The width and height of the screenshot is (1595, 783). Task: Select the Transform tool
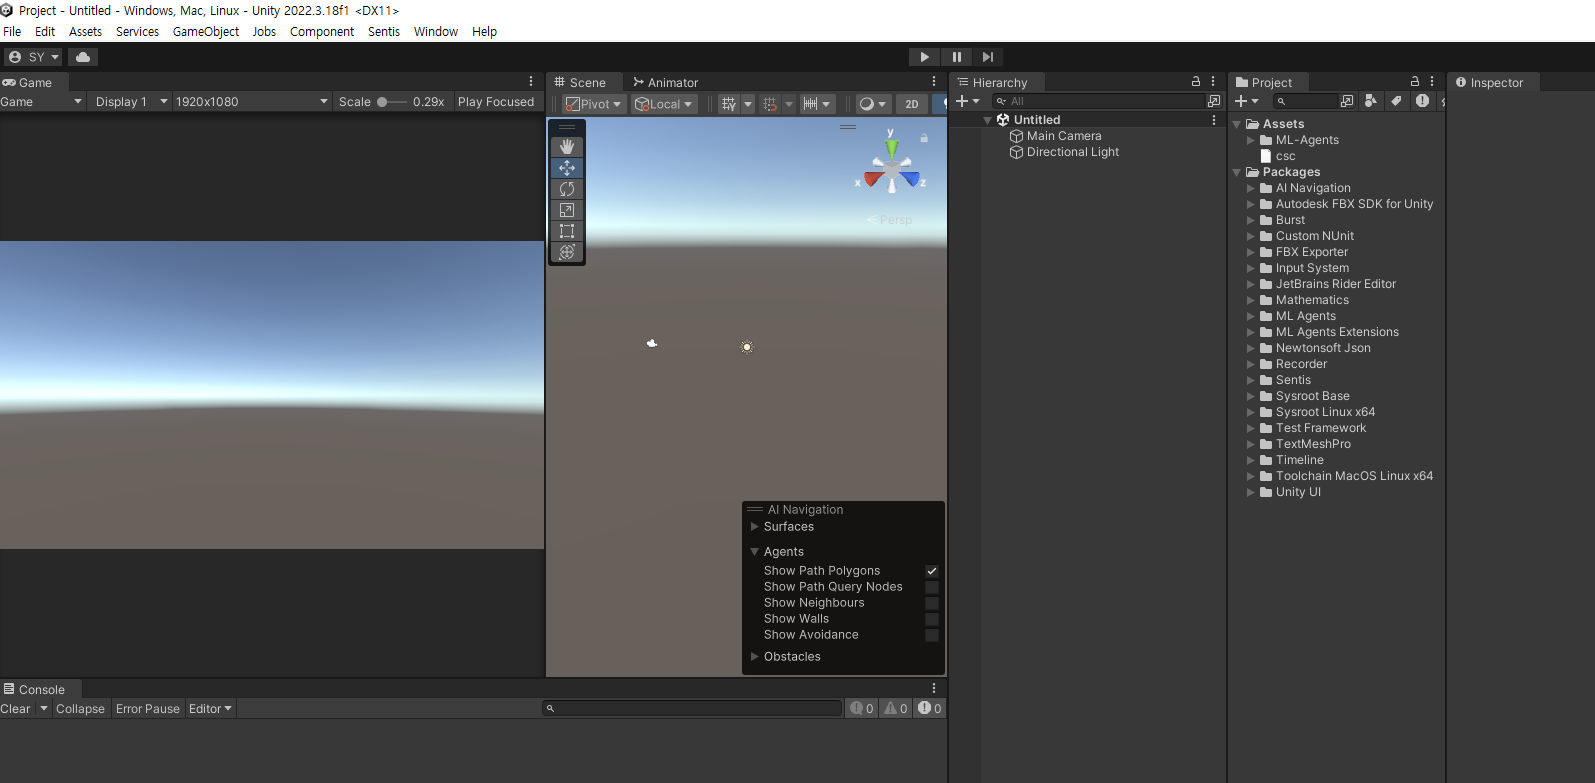(567, 252)
